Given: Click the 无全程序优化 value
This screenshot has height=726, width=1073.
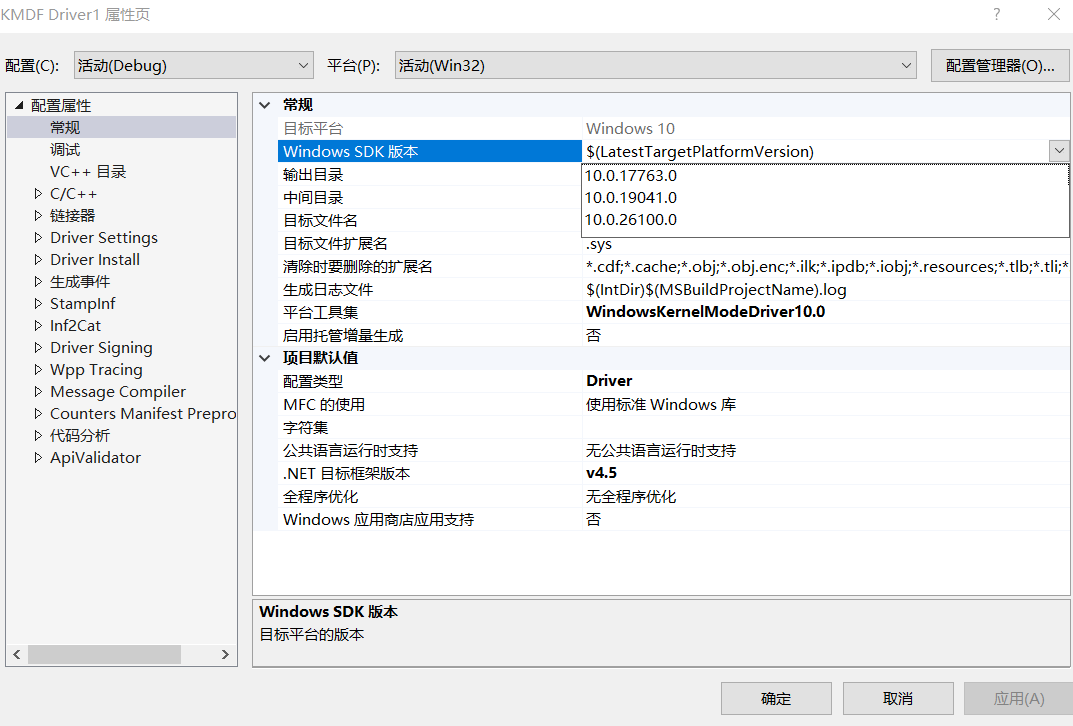Looking at the screenshot, I should (631, 496).
